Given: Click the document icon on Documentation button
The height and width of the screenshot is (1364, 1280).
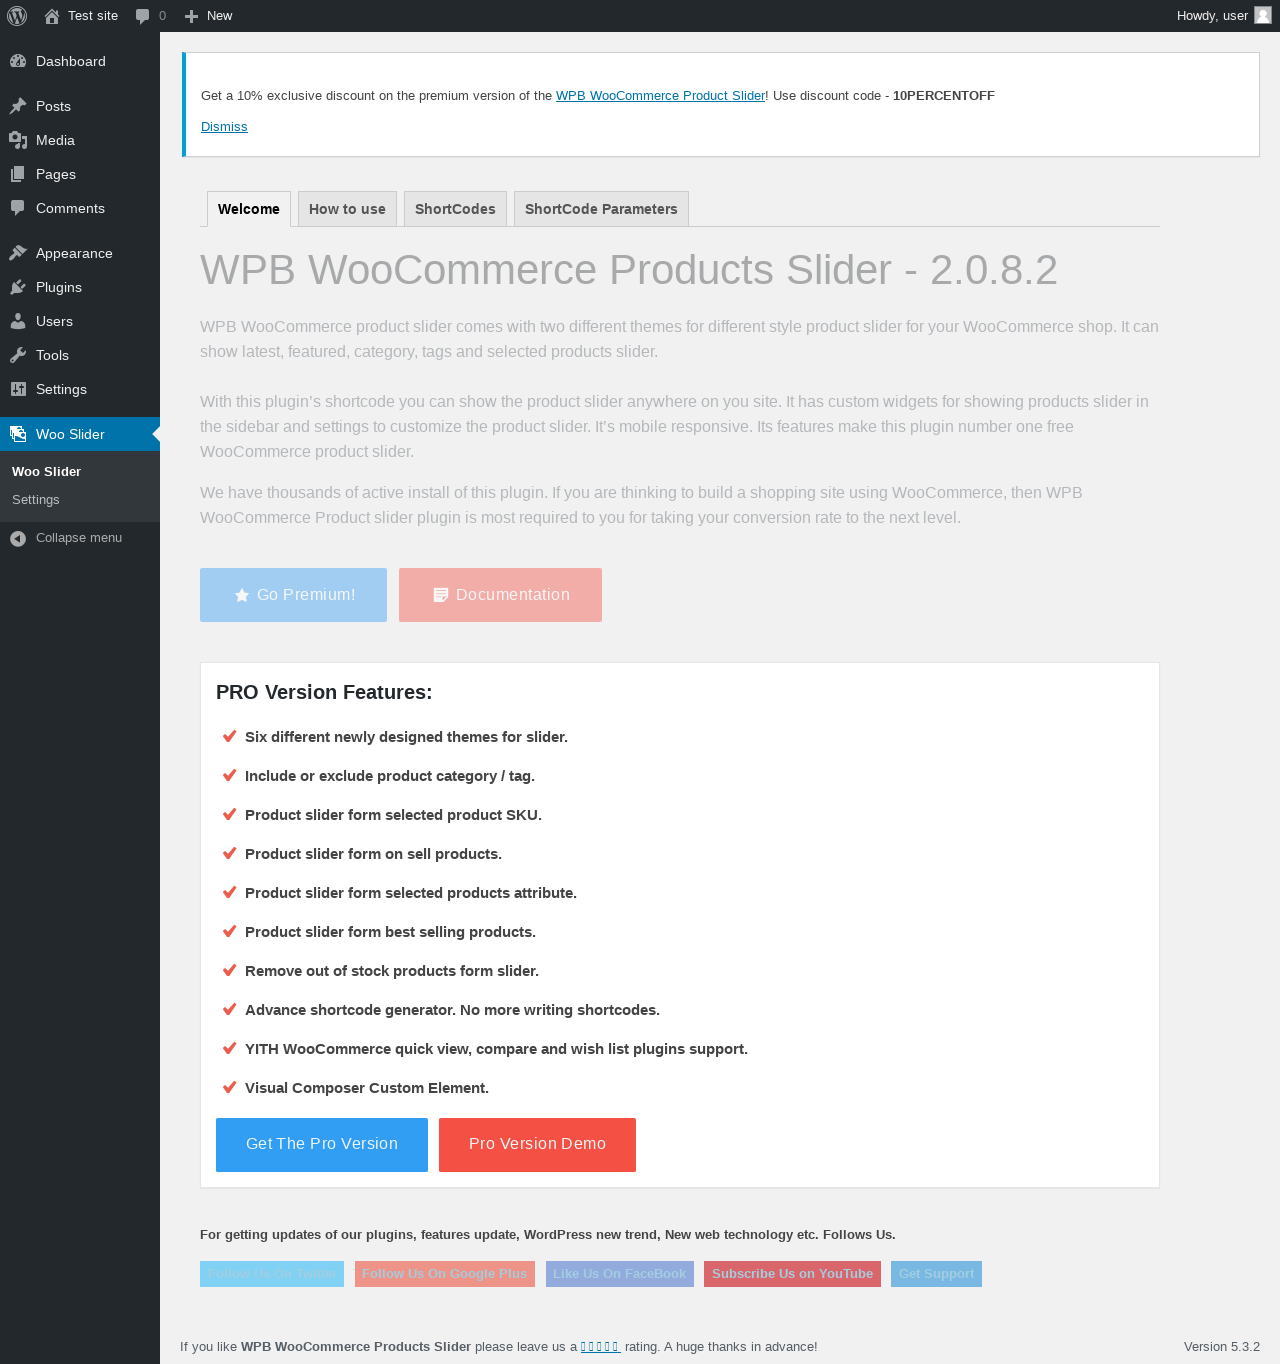Looking at the screenshot, I should click(440, 595).
